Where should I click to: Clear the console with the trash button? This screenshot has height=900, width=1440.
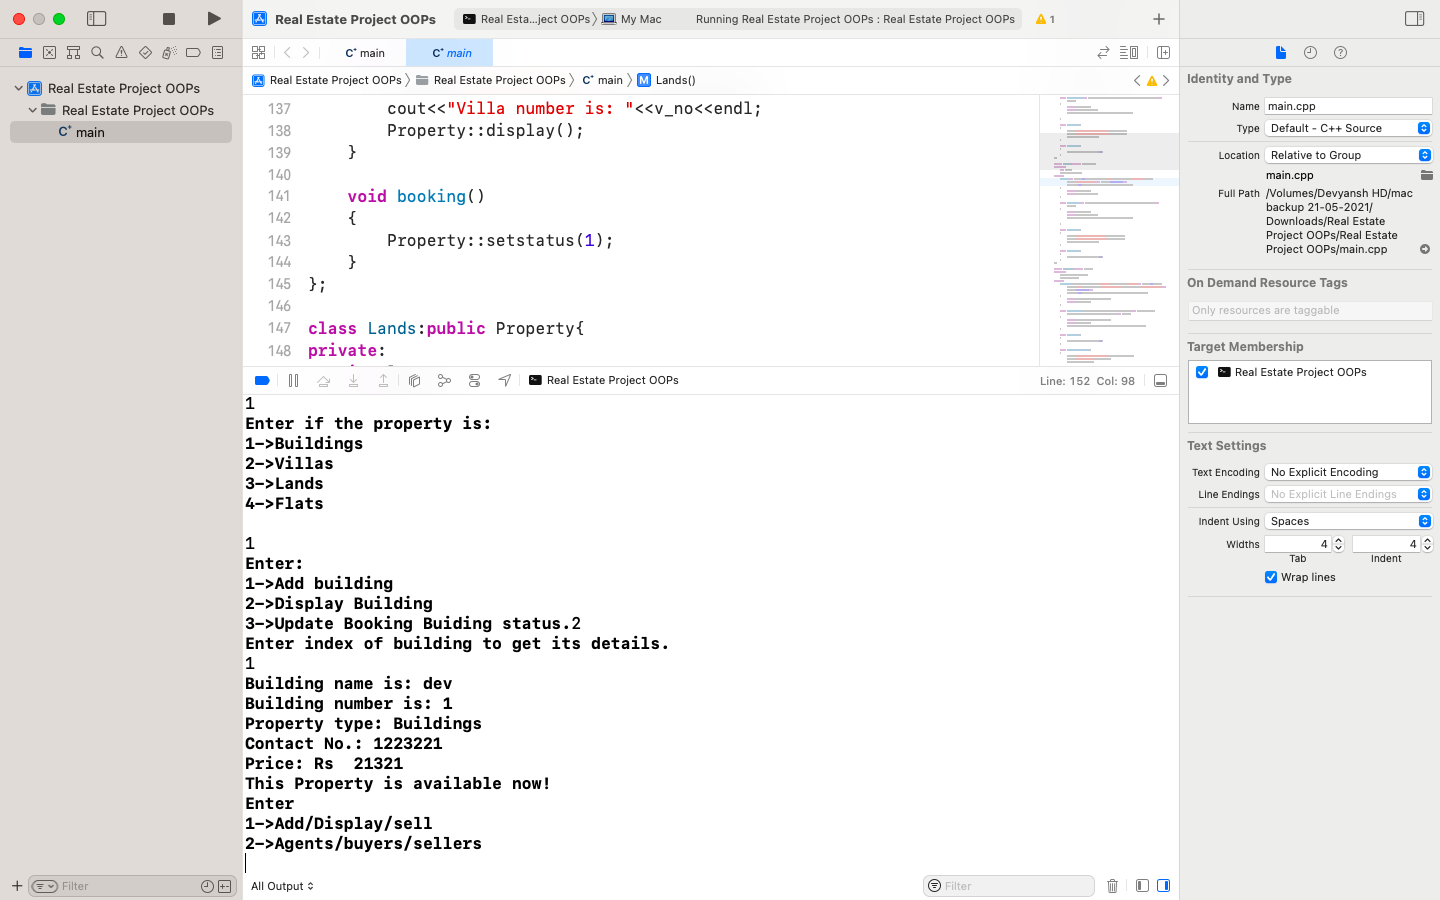(x=1113, y=886)
